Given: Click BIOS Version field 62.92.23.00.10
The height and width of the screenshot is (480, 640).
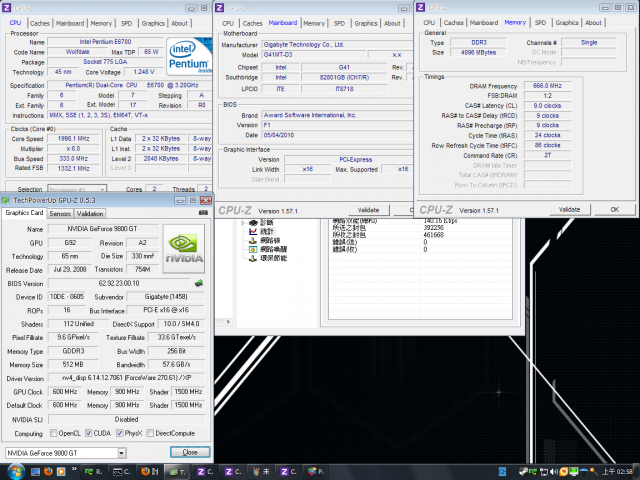Looking at the screenshot, I should (119, 283).
